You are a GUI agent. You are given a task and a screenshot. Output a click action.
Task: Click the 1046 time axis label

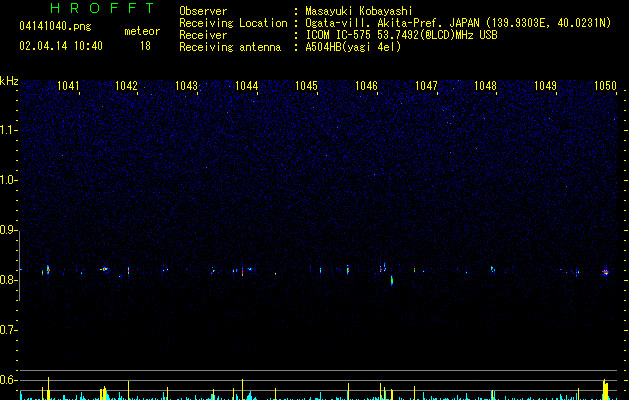pos(366,85)
